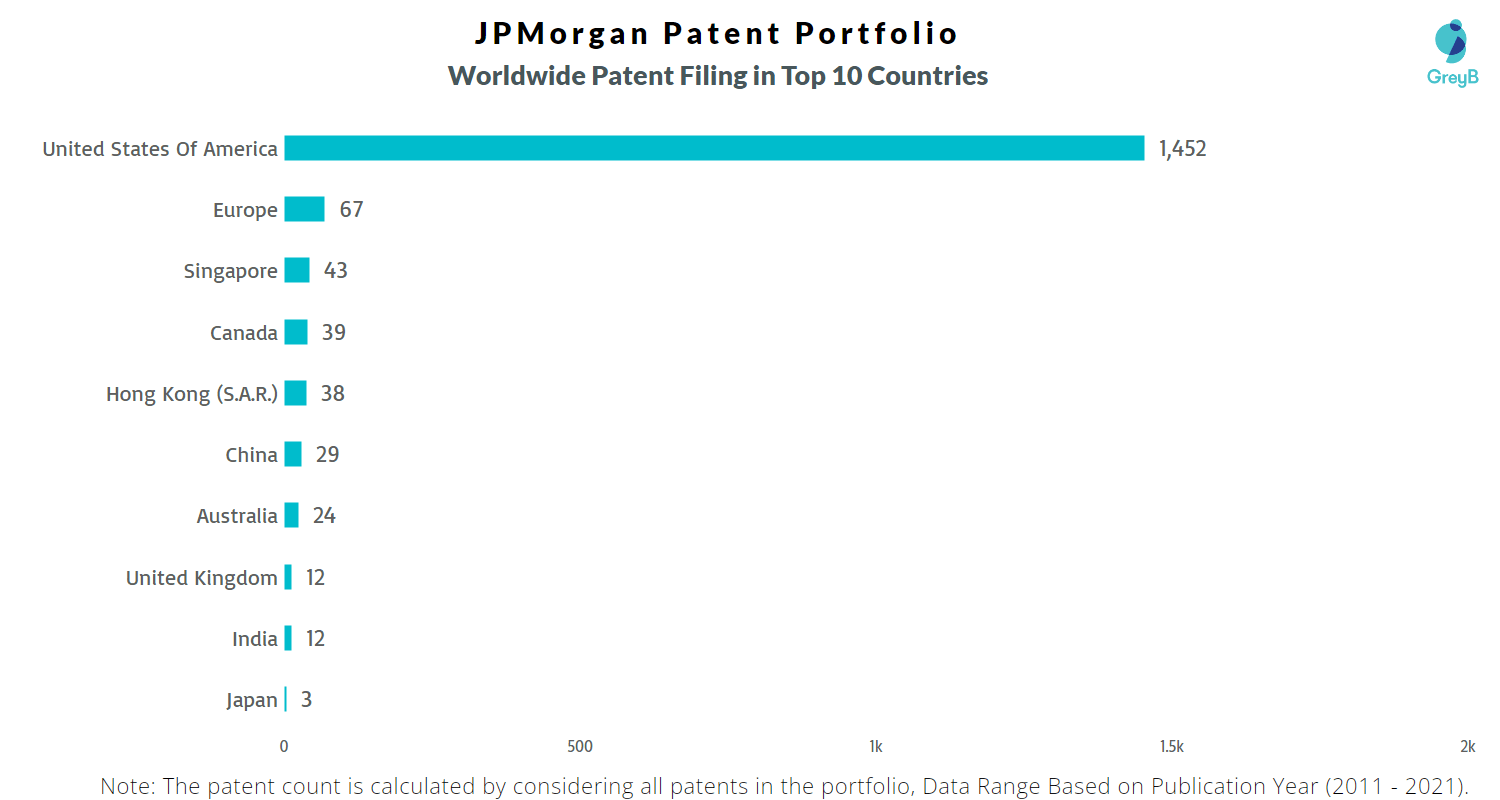Click the JPMorgan Patent Portfolio title

(717, 33)
